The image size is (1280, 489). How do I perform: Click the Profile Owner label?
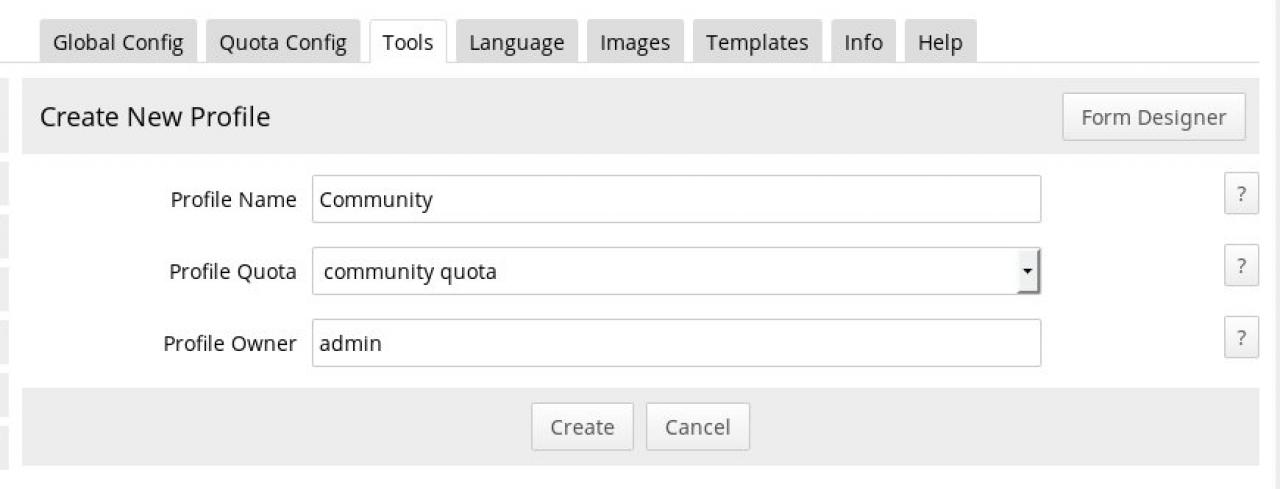click(x=230, y=343)
